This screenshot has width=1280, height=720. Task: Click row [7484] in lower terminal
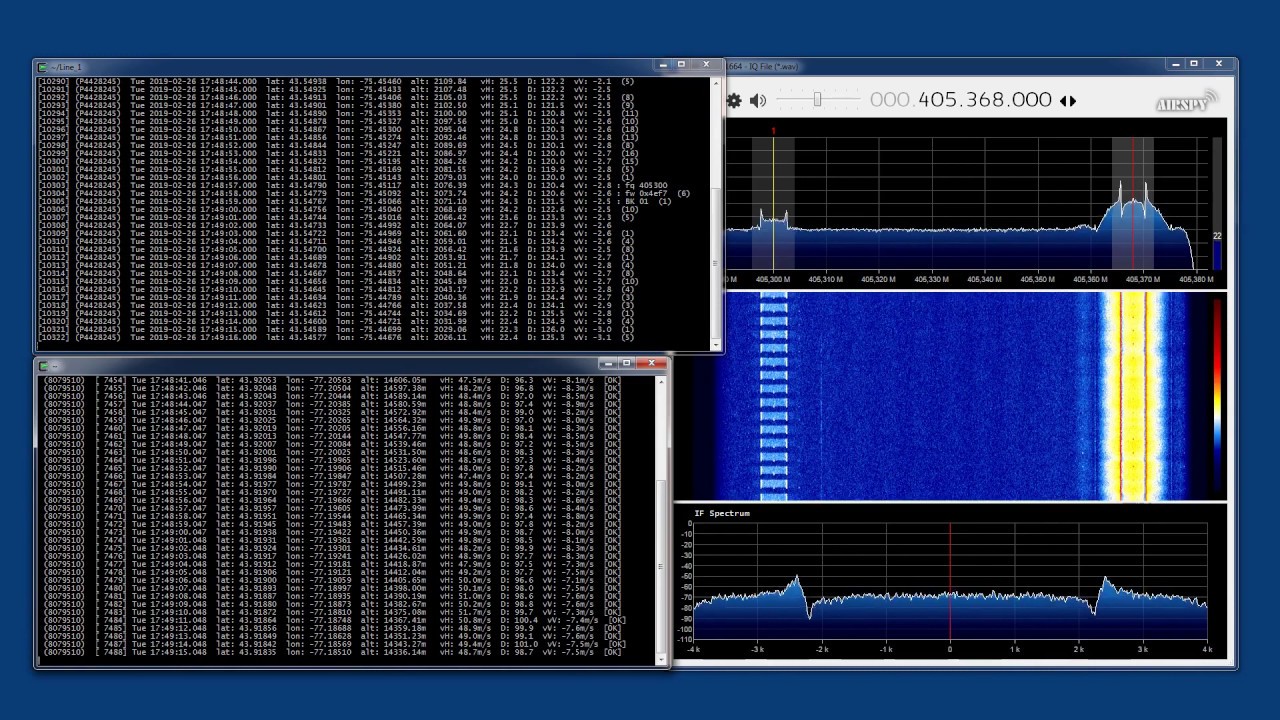(x=336, y=620)
